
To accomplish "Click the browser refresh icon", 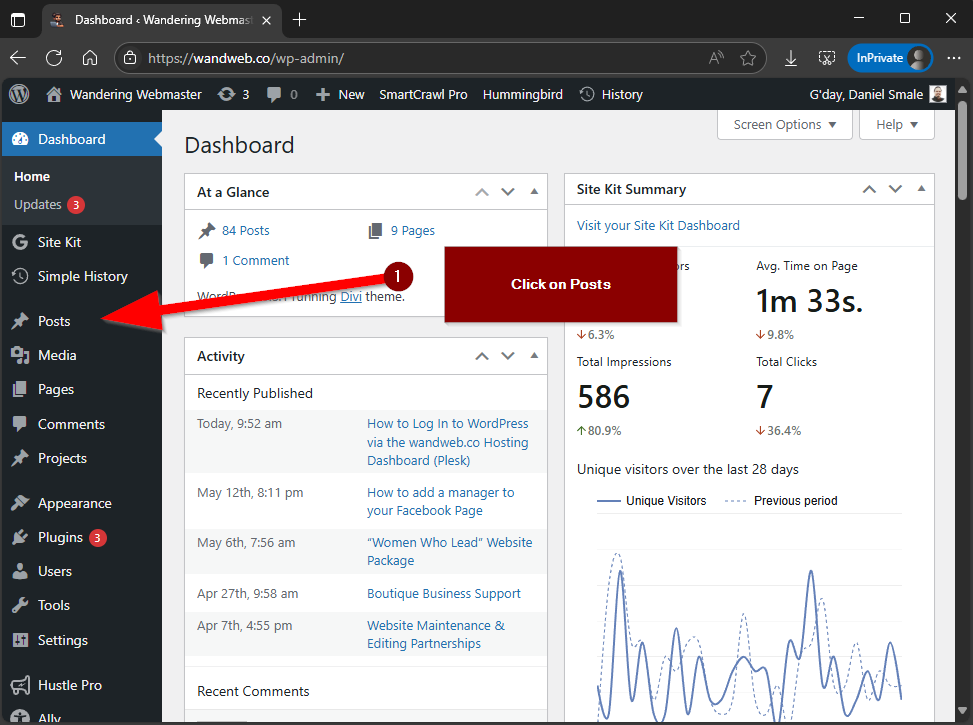I will pos(54,58).
